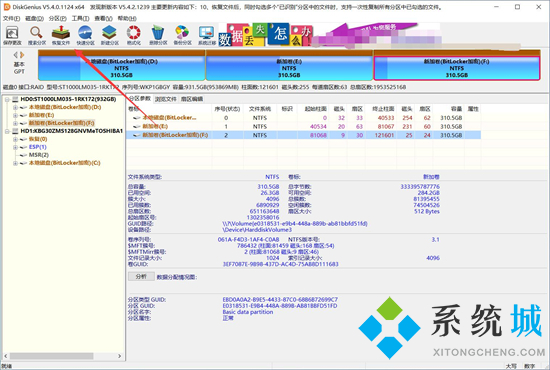Expand the 恢复(0) tree node
The width and height of the screenshot is (550, 370).
(x=15, y=140)
